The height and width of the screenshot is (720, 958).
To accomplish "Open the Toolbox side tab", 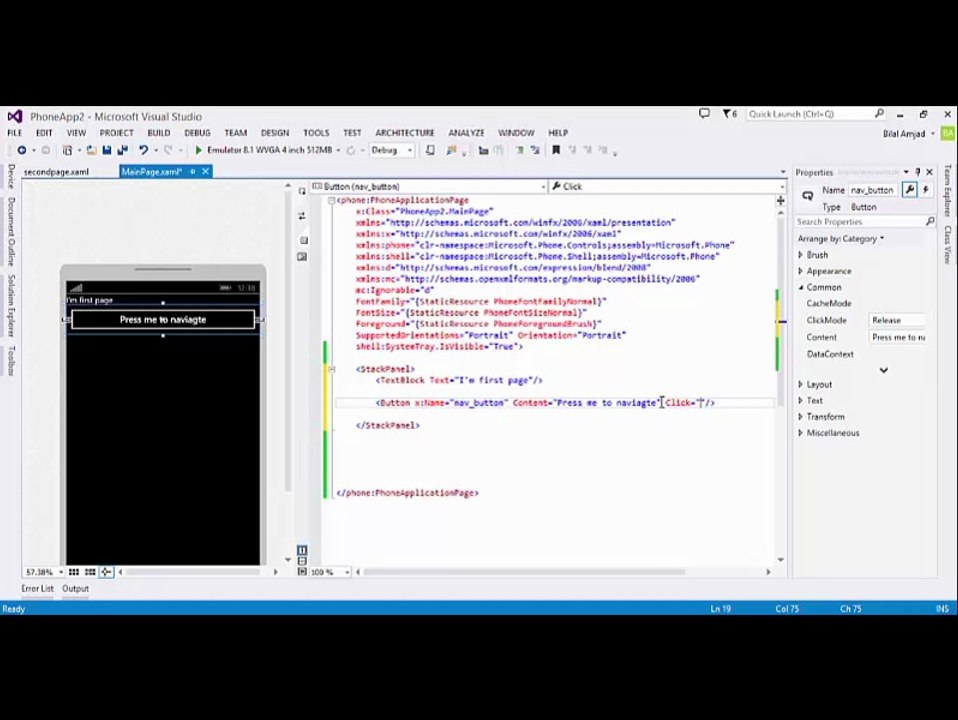I will pos(11,361).
